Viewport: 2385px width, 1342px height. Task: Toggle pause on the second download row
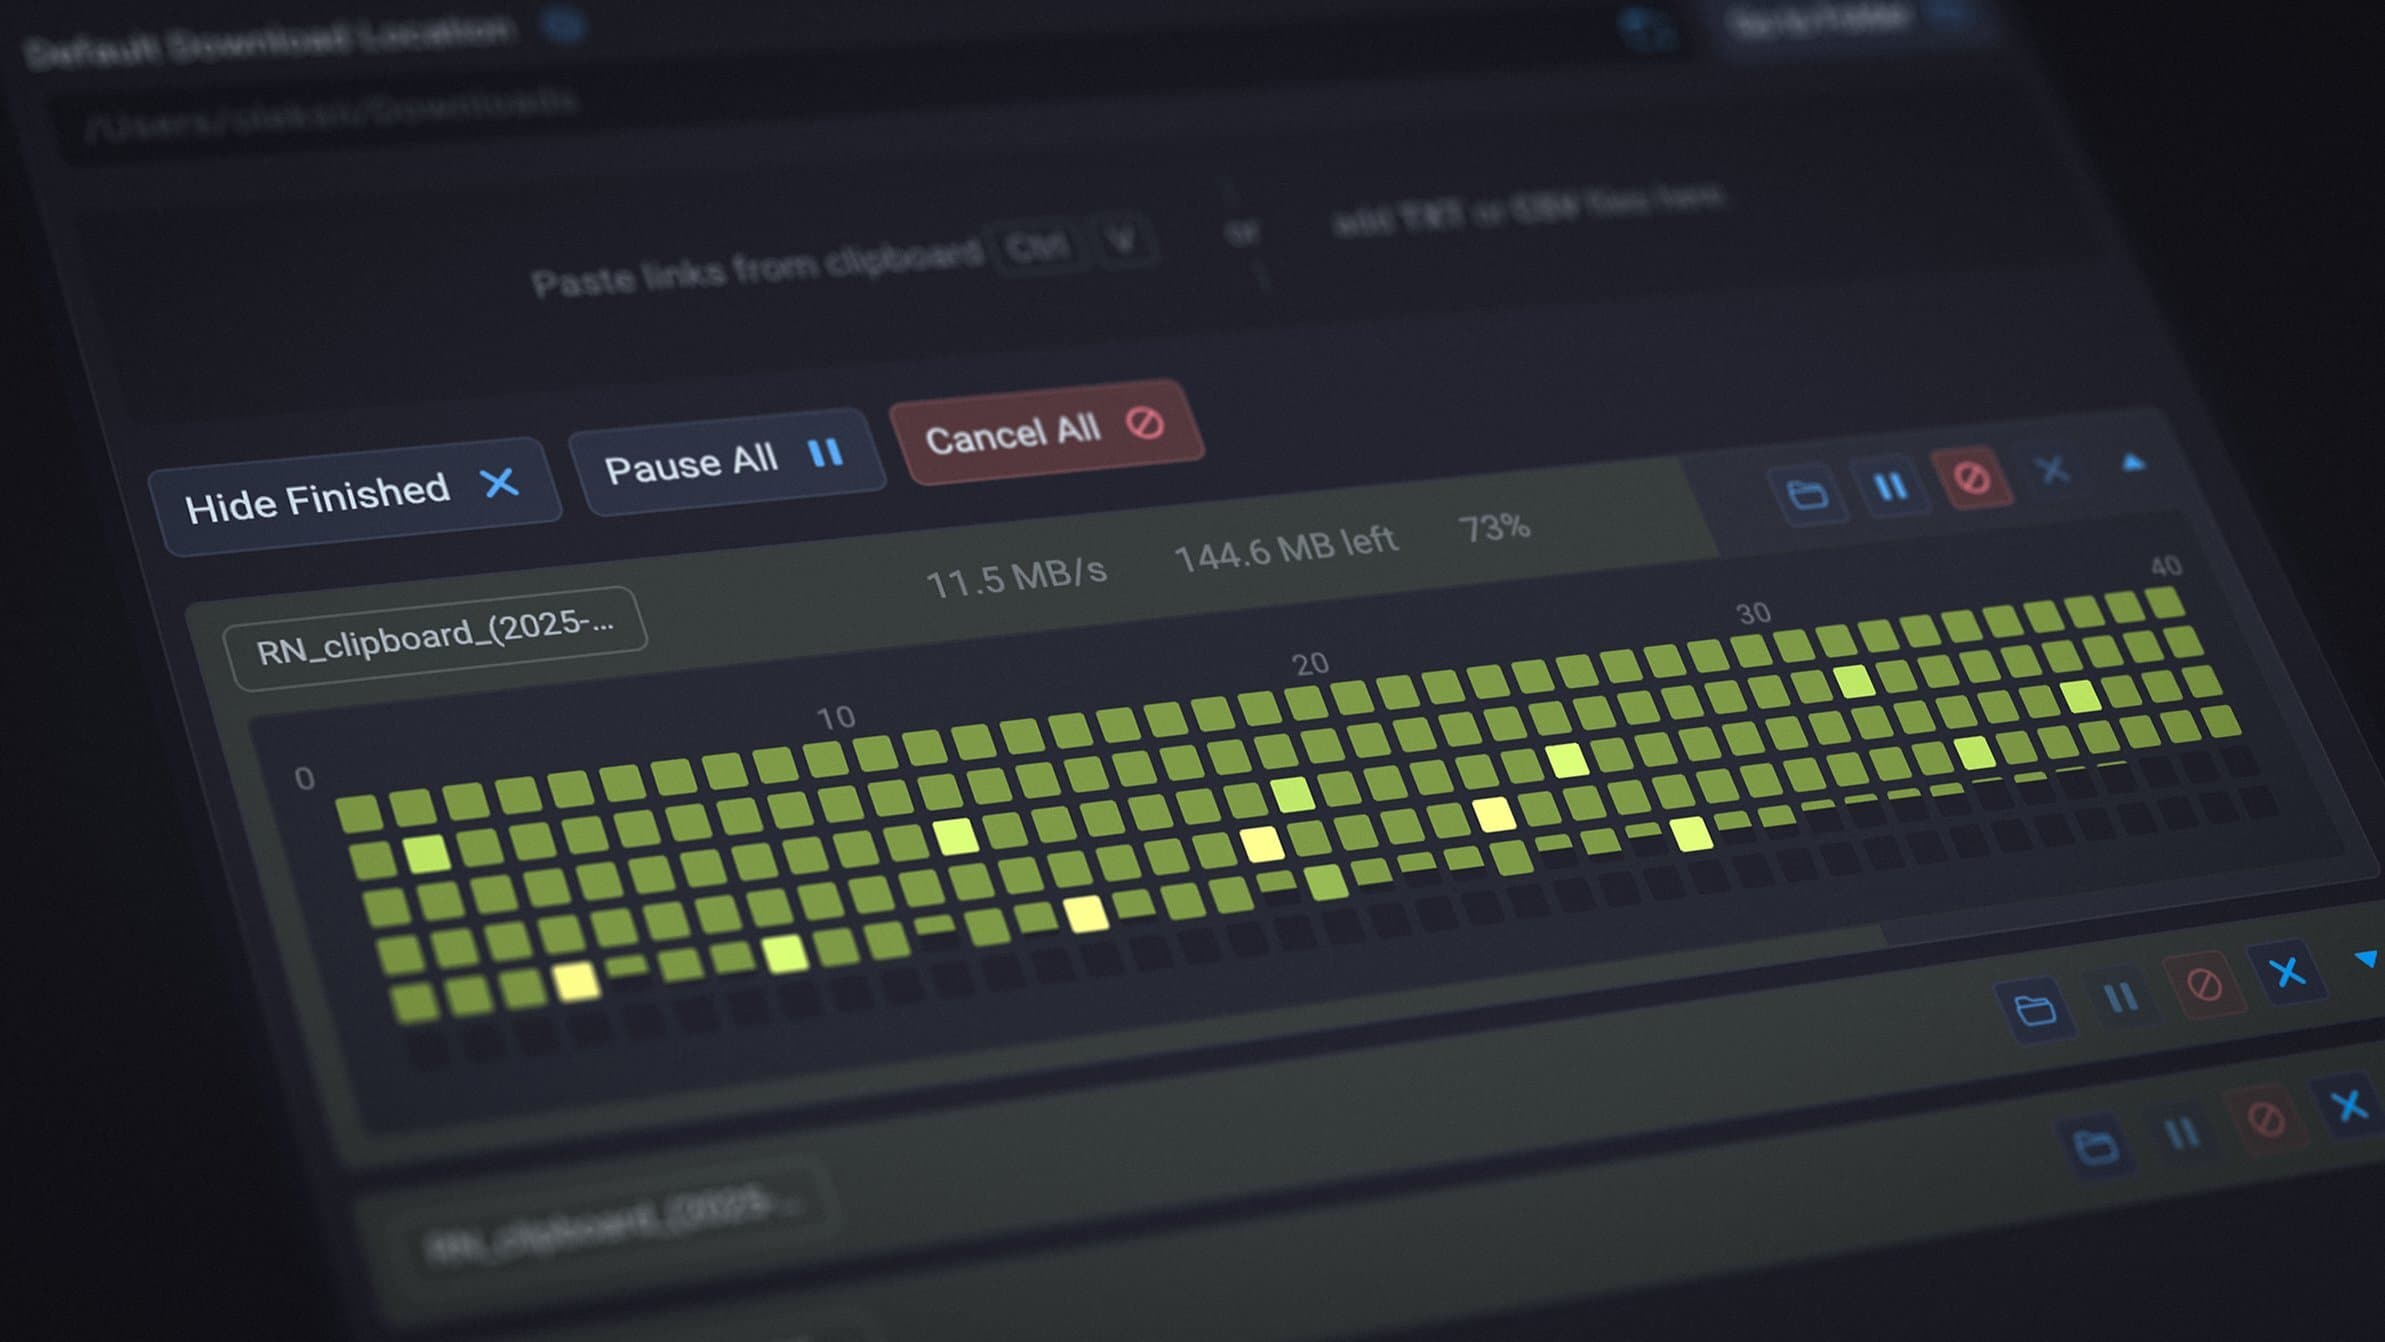click(2120, 997)
